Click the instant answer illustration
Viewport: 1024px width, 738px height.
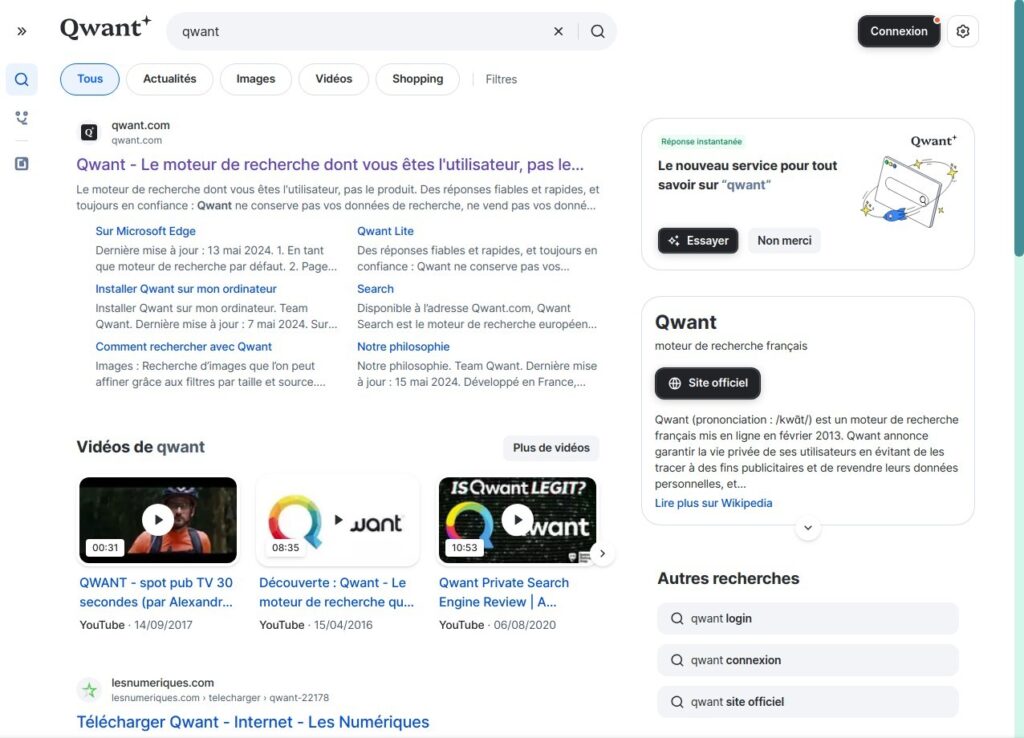pyautogui.click(x=909, y=191)
